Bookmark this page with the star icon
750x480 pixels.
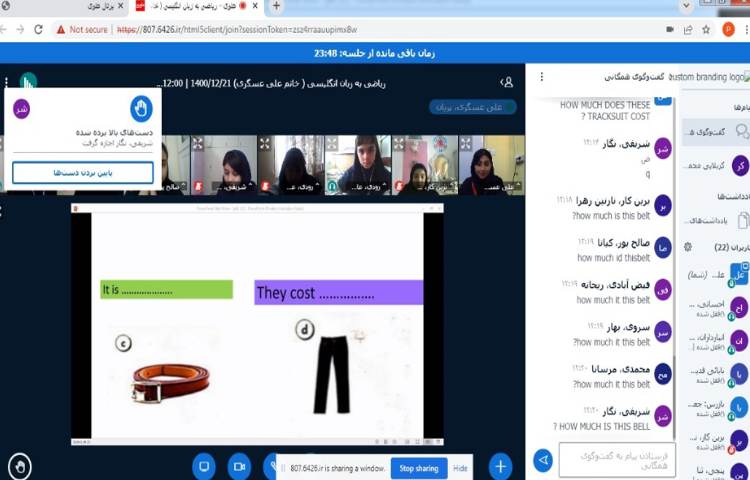point(706,30)
